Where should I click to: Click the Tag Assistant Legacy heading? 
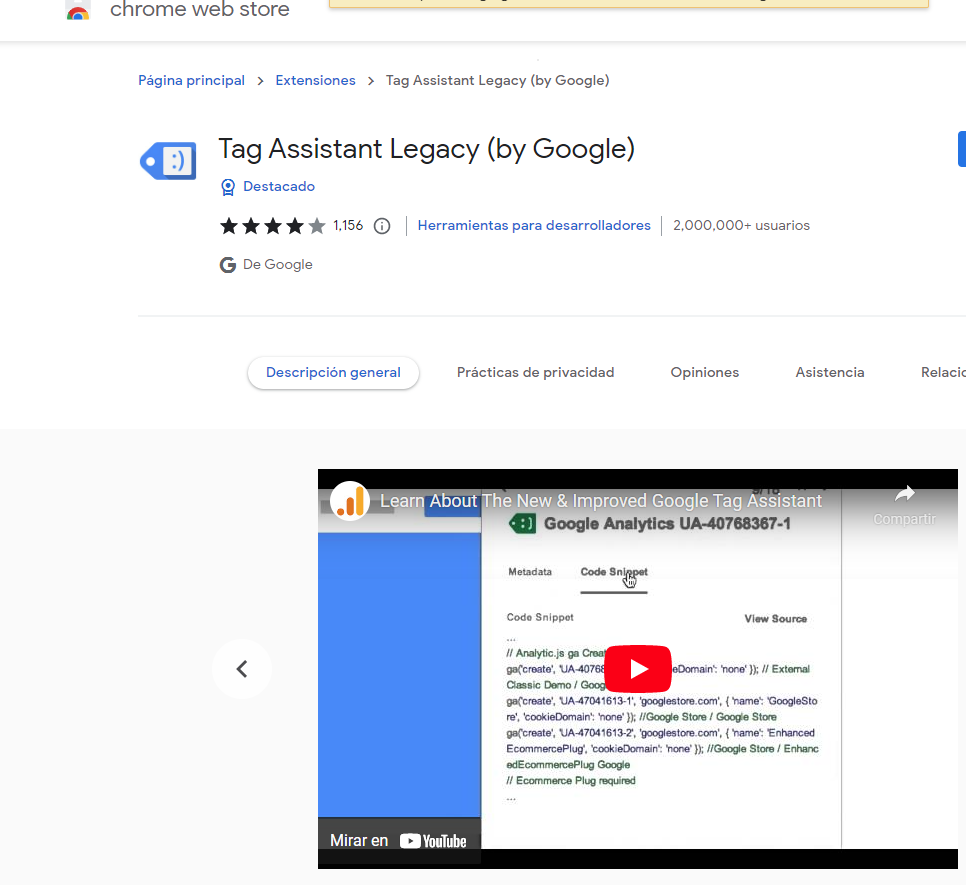tap(426, 149)
